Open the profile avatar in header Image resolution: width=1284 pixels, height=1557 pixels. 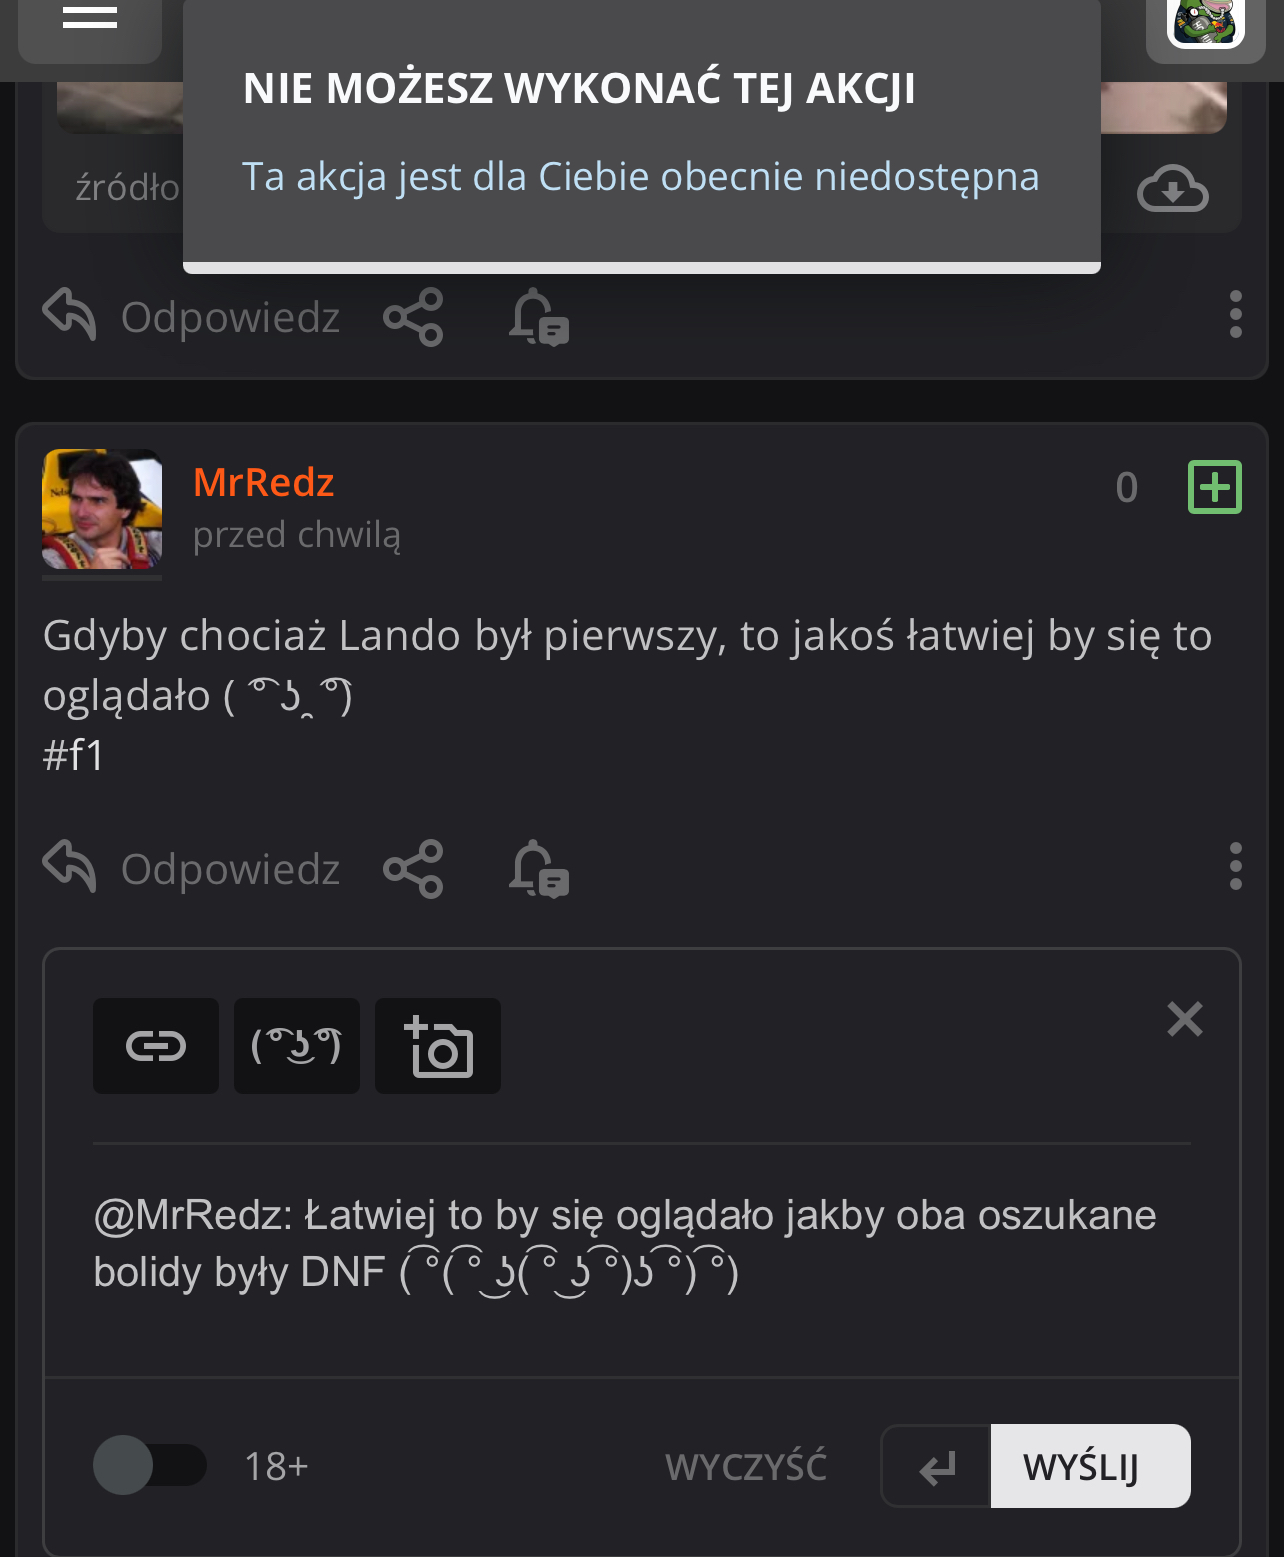click(1205, 22)
